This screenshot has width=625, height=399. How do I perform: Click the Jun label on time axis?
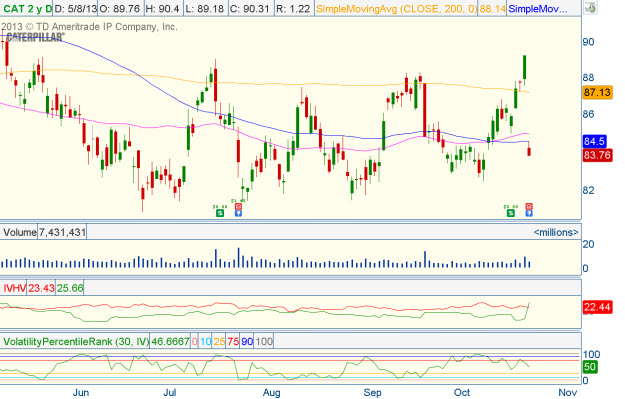[x=81, y=393]
